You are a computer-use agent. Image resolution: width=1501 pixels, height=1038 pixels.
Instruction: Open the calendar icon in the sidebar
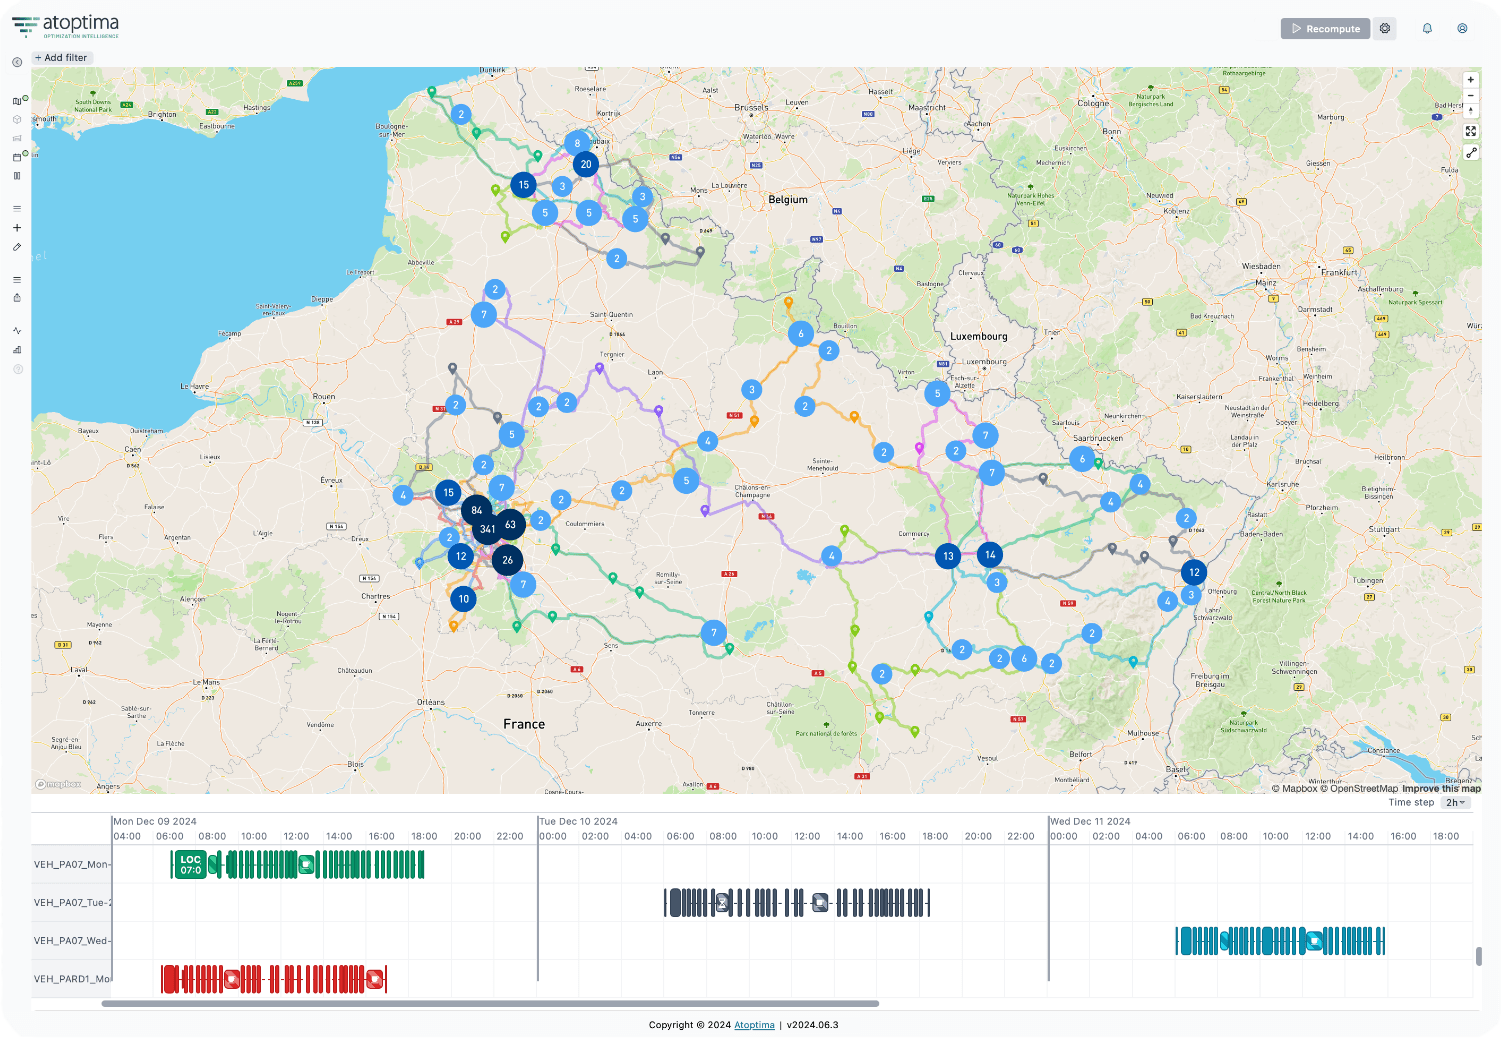(17, 157)
